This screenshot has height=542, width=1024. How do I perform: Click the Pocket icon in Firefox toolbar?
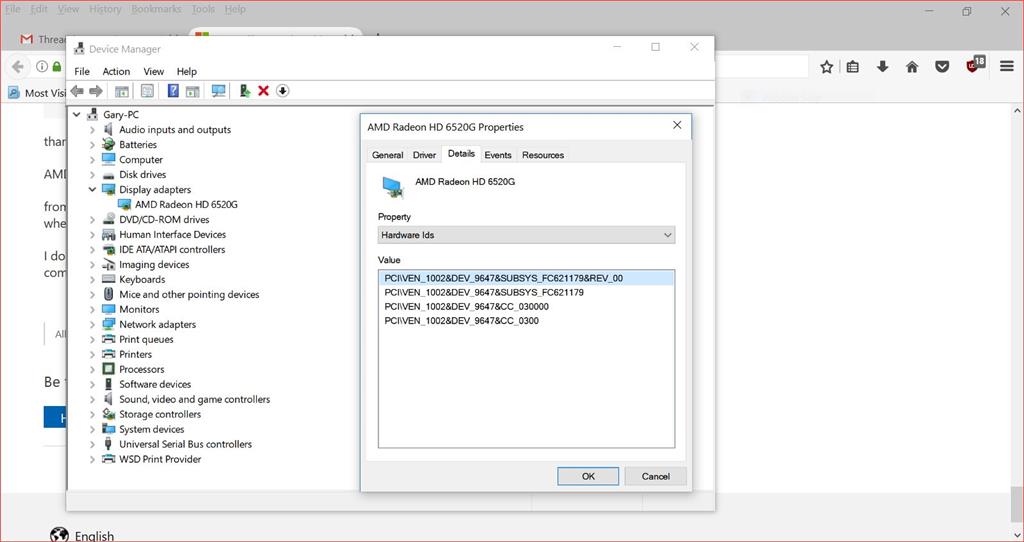point(942,67)
